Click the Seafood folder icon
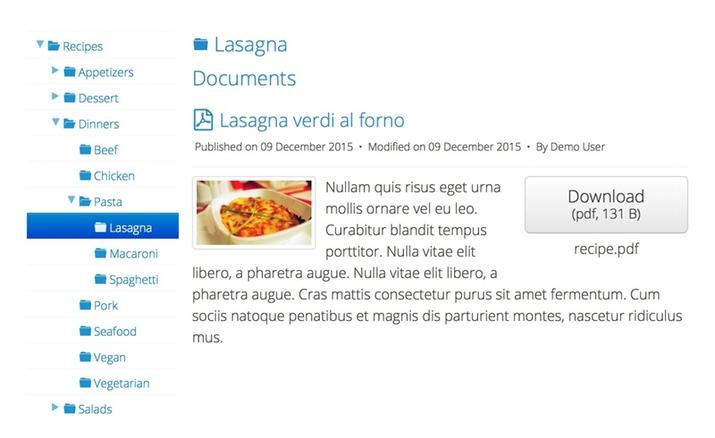The height and width of the screenshot is (438, 715). 85,331
